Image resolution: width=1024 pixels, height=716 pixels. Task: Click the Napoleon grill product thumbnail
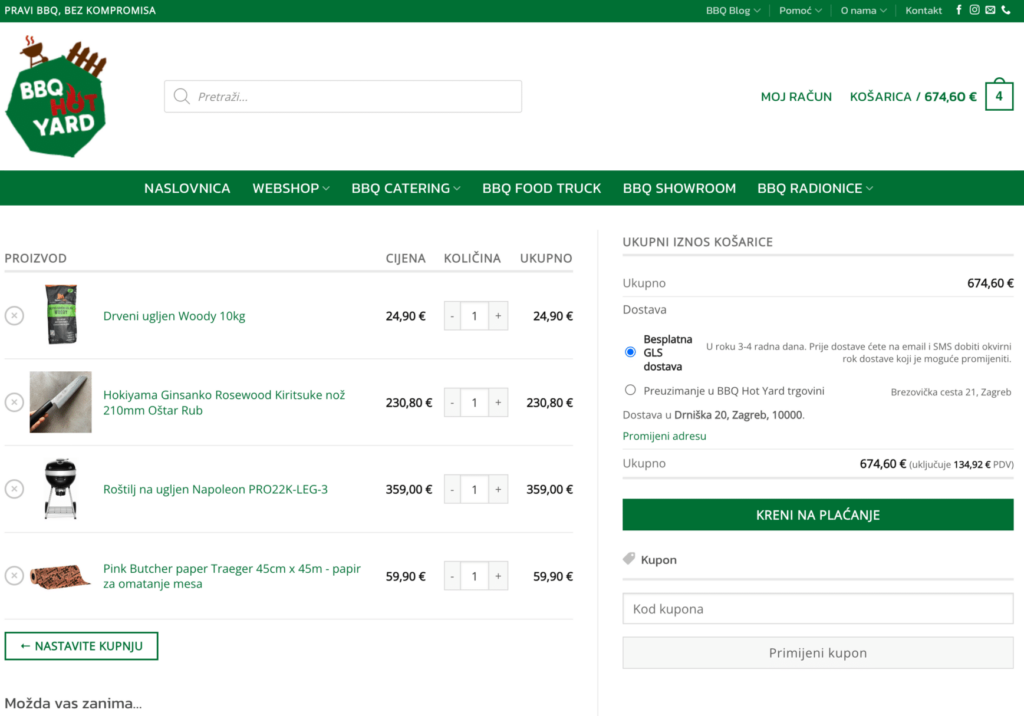[x=61, y=489]
